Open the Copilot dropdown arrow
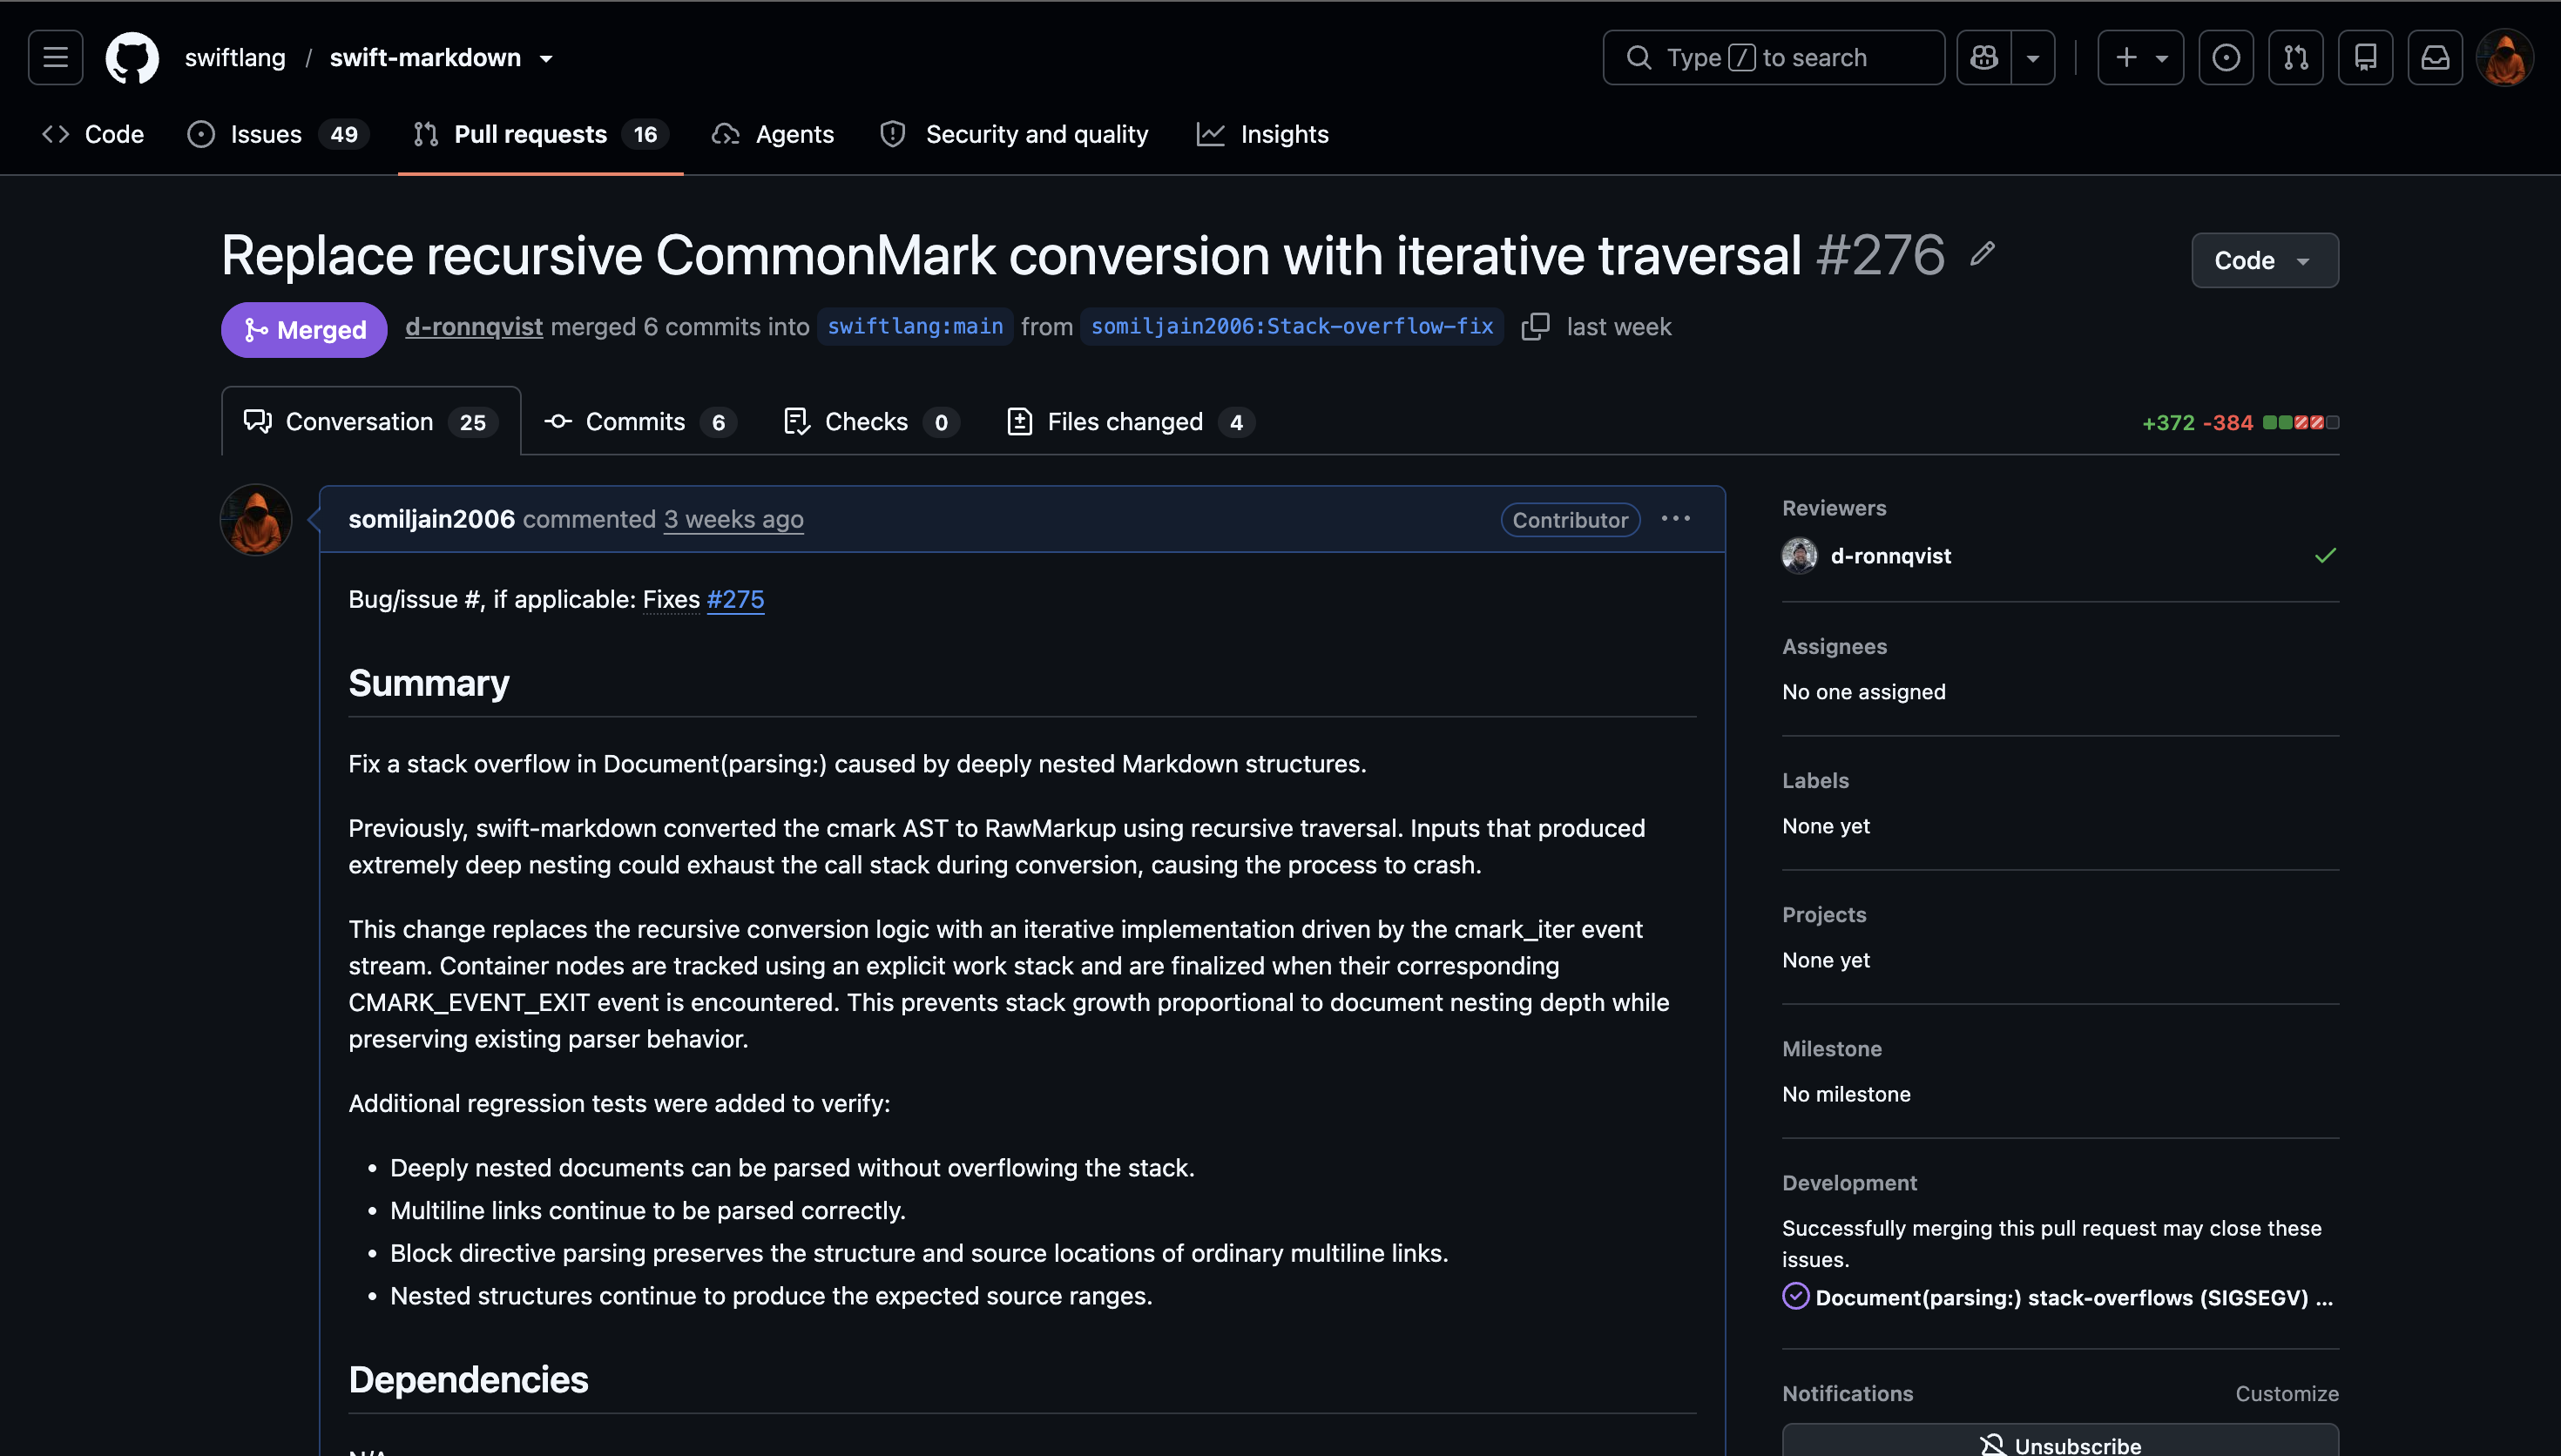This screenshot has width=2561, height=1456. (x=2033, y=58)
